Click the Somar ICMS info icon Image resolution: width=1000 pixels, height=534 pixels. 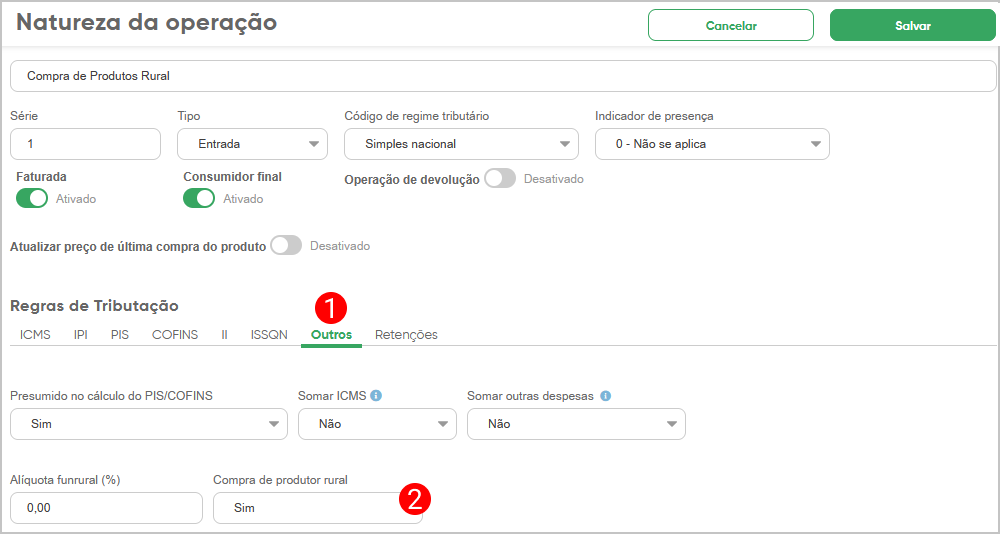(x=376, y=396)
